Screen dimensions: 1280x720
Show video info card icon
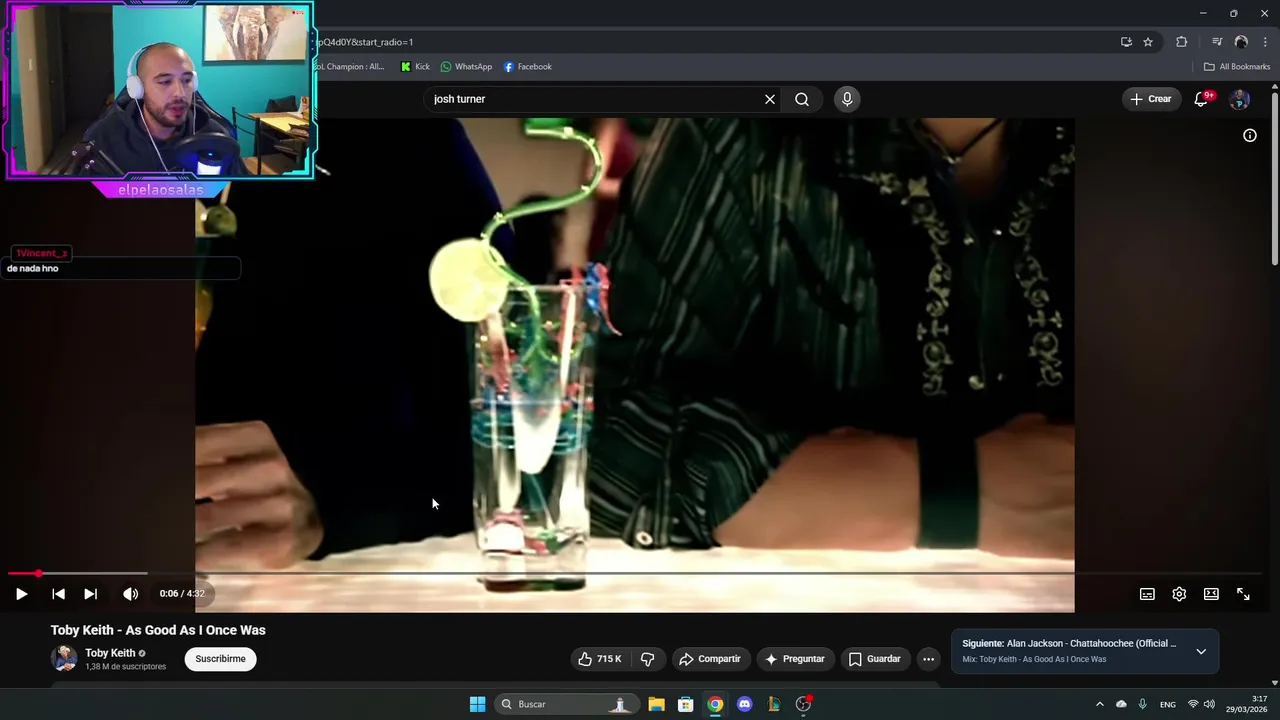click(1250, 135)
